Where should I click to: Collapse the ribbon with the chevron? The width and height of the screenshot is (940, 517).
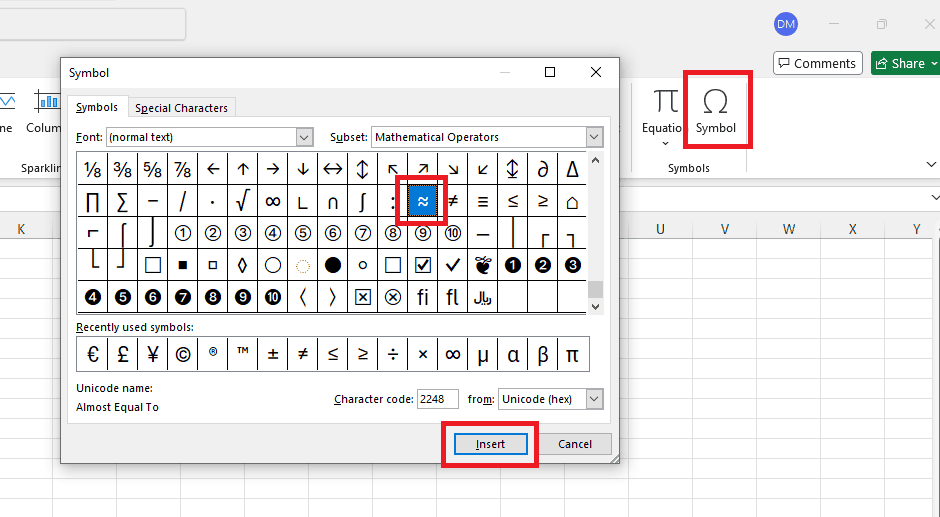tap(930, 164)
